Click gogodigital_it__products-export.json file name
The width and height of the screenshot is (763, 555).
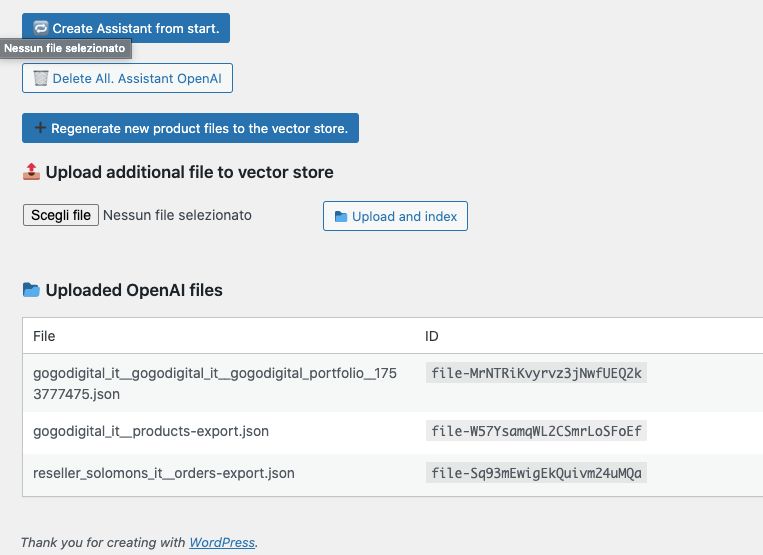(x=151, y=431)
